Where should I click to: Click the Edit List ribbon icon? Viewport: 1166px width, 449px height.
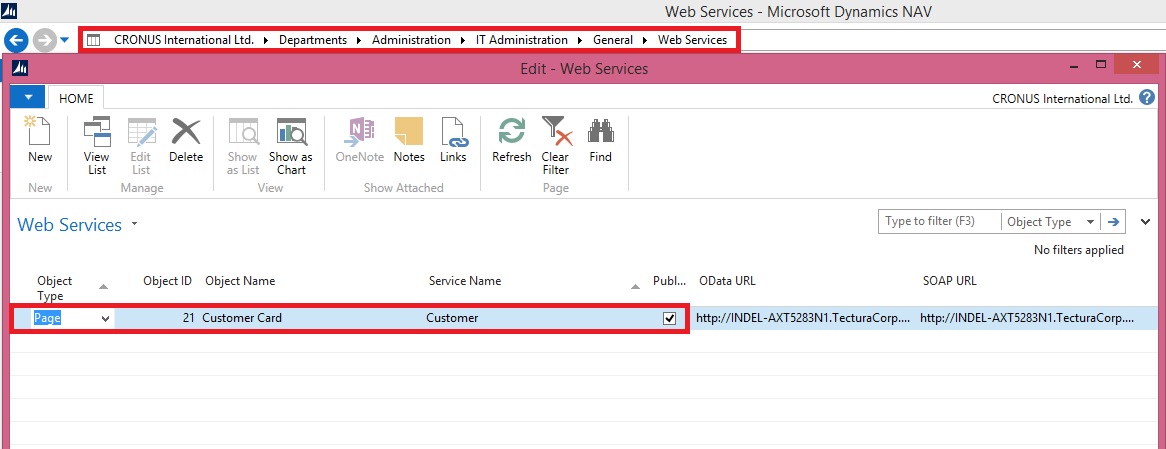tap(141, 146)
